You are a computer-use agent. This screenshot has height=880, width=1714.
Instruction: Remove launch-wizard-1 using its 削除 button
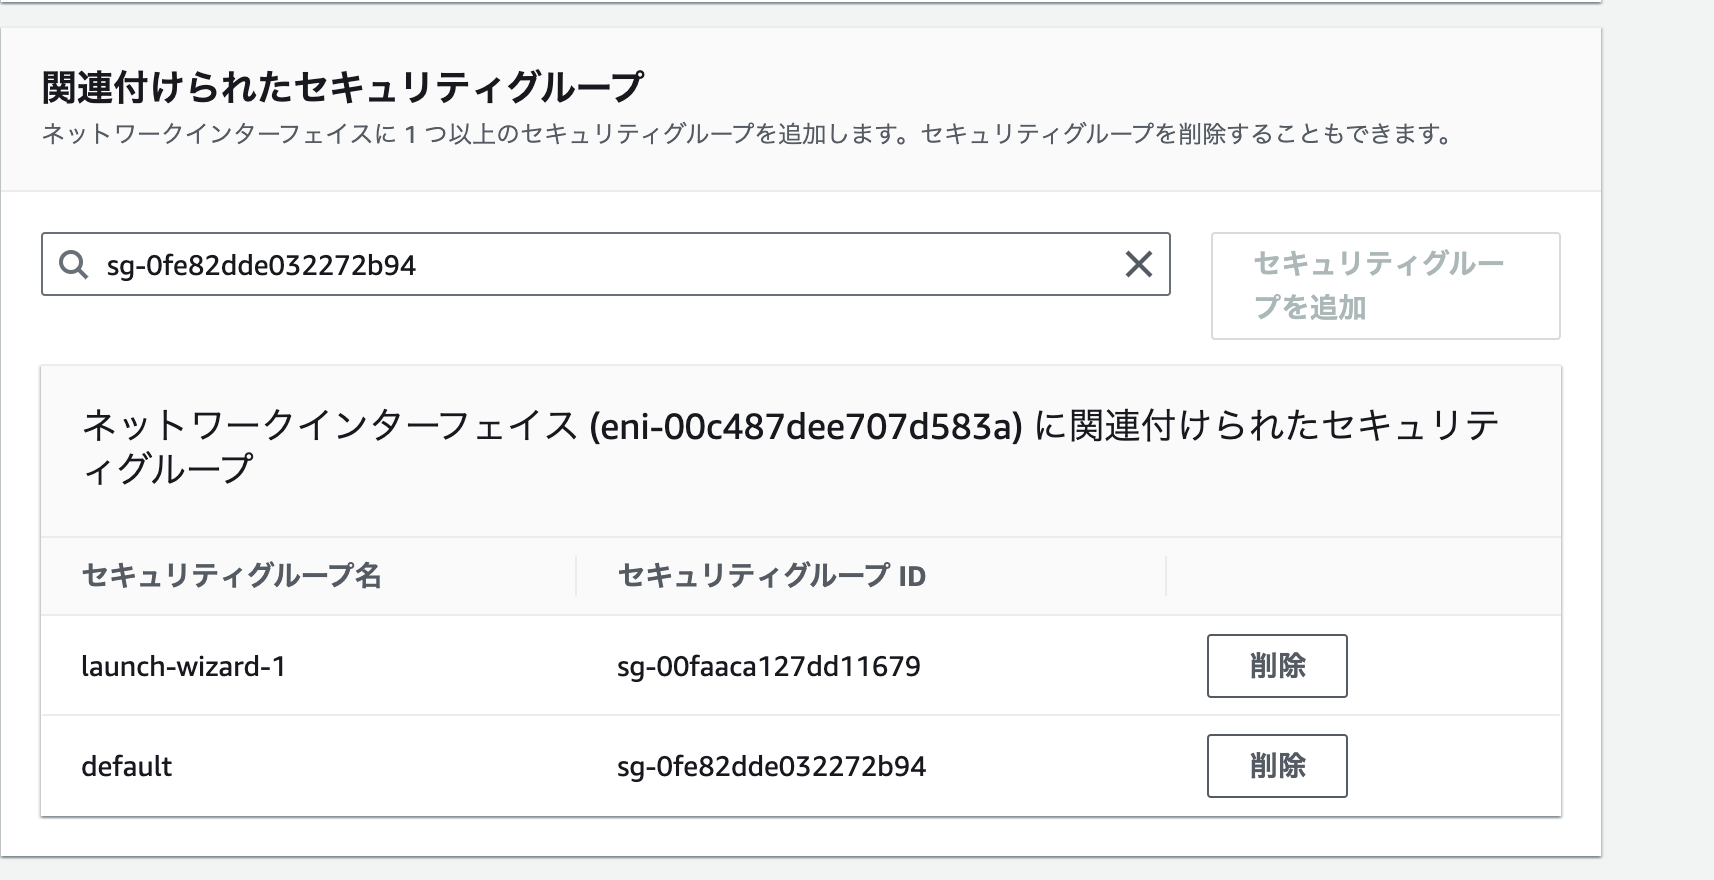(x=1276, y=666)
